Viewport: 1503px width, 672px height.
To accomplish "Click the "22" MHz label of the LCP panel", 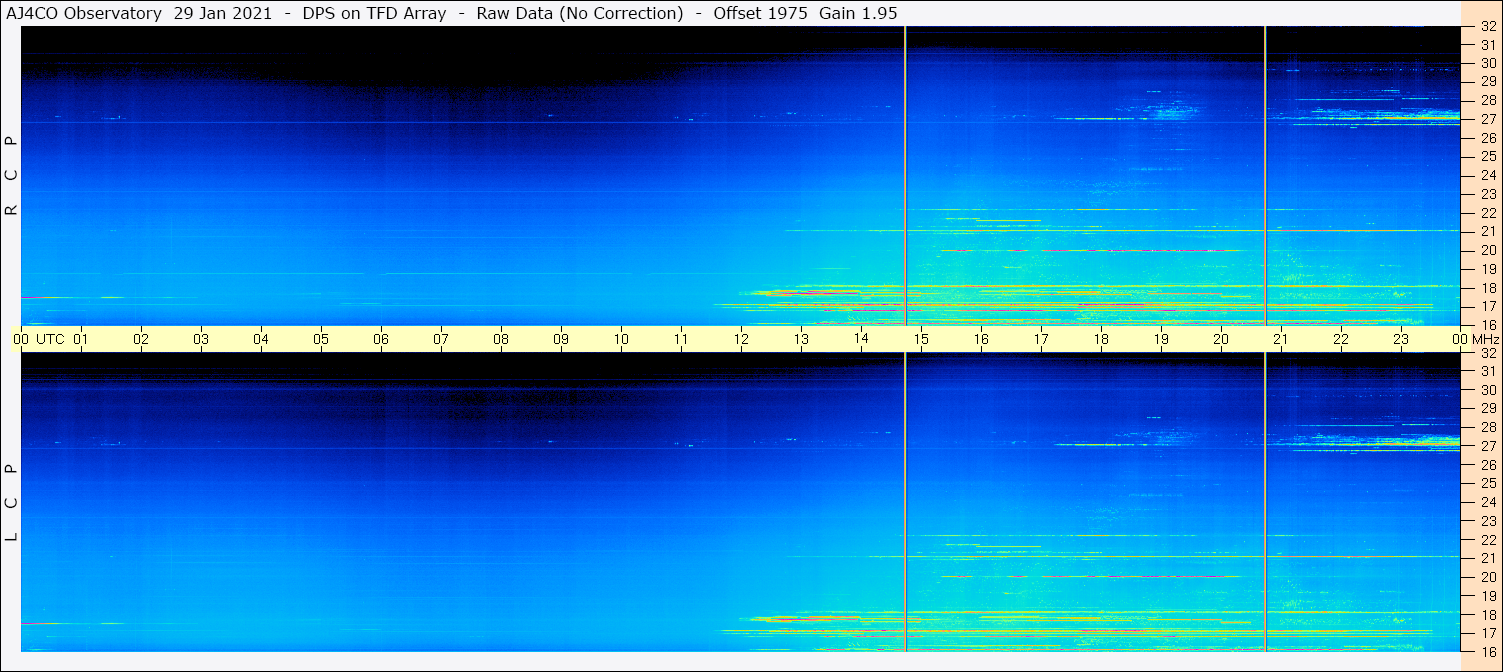I will [x=1488, y=539].
